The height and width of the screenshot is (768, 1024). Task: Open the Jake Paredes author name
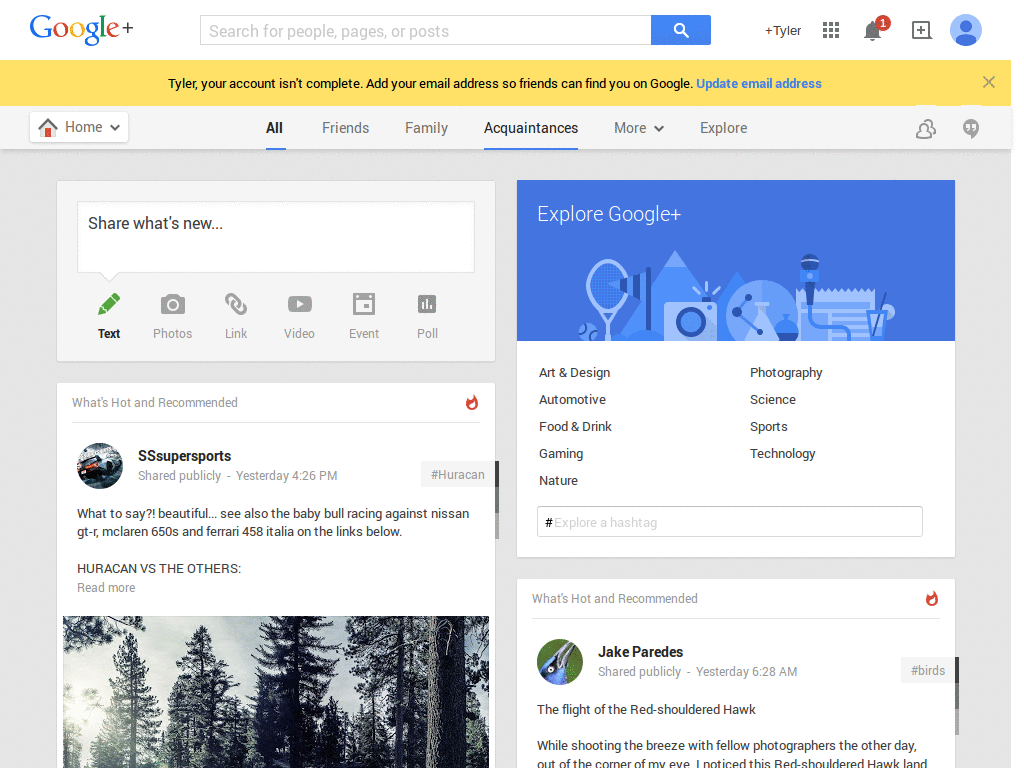(x=641, y=652)
